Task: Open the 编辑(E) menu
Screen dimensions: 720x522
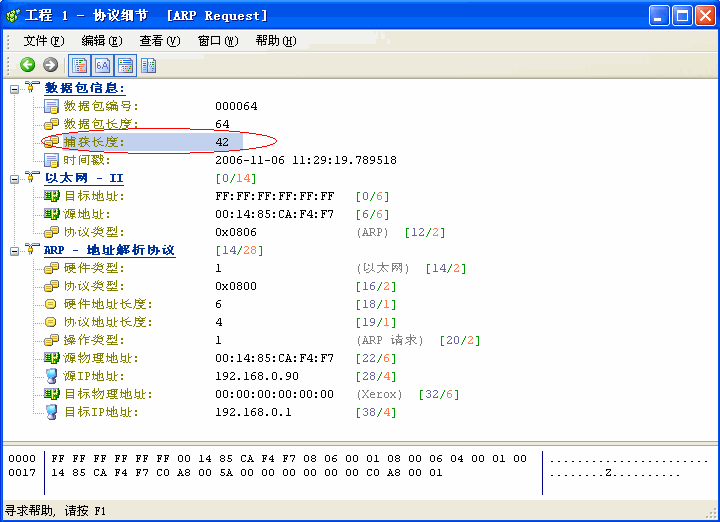Action: 101,41
